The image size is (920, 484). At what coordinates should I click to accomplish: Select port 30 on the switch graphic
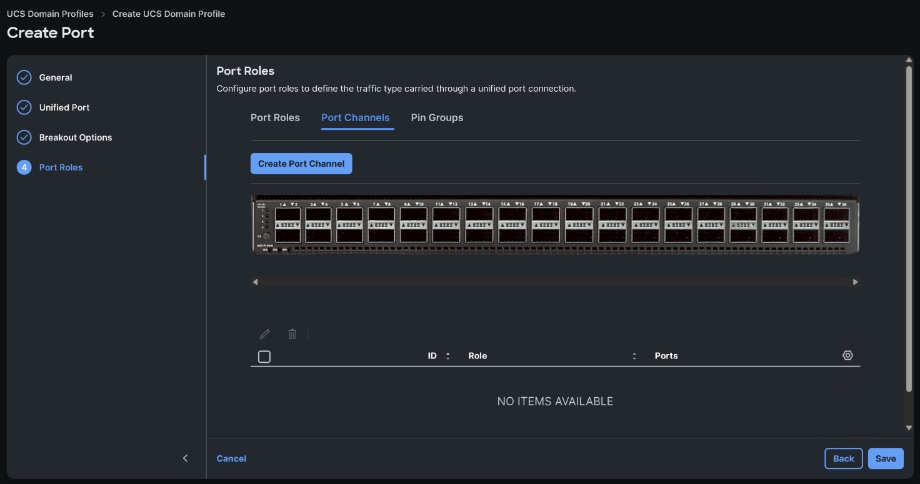click(743, 236)
